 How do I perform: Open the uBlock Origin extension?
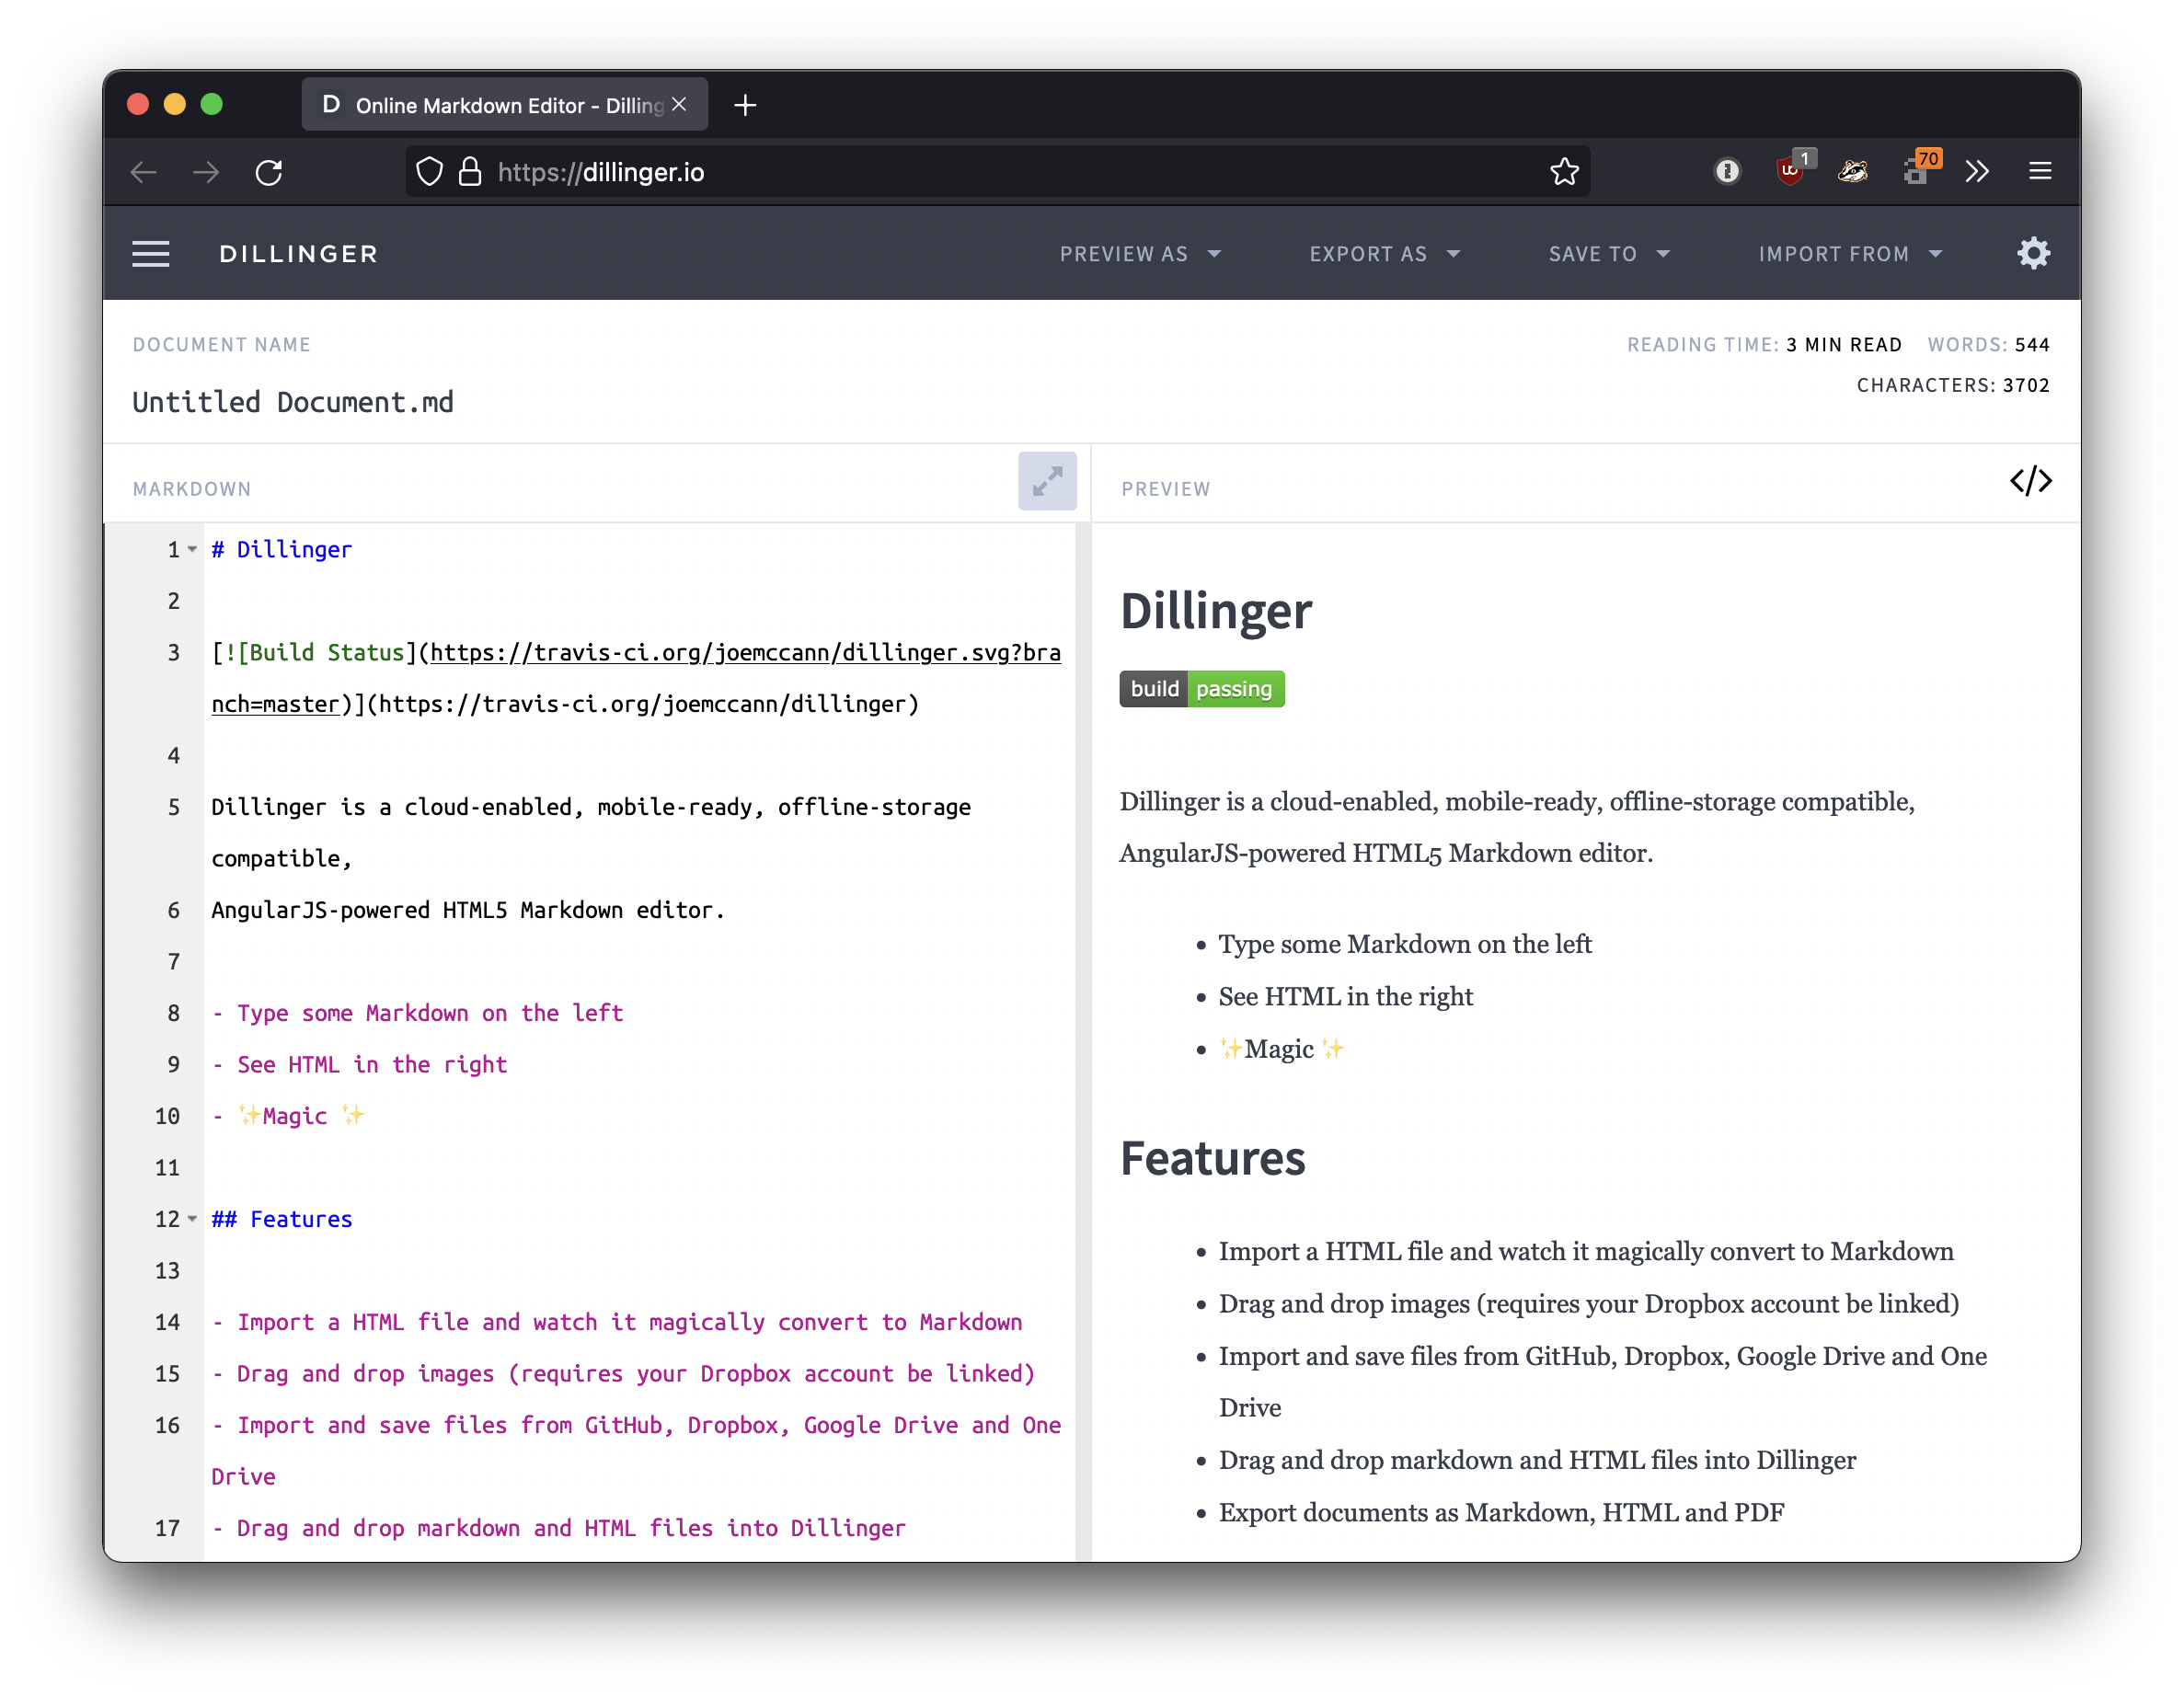pyautogui.click(x=1790, y=171)
